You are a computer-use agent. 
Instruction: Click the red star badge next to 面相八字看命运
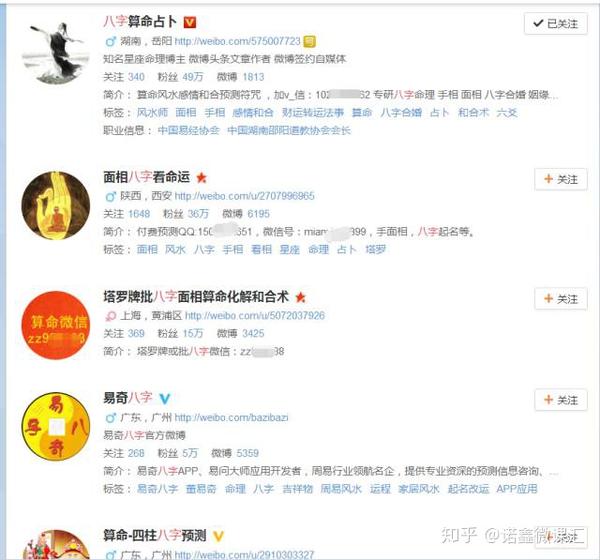[x=201, y=178]
